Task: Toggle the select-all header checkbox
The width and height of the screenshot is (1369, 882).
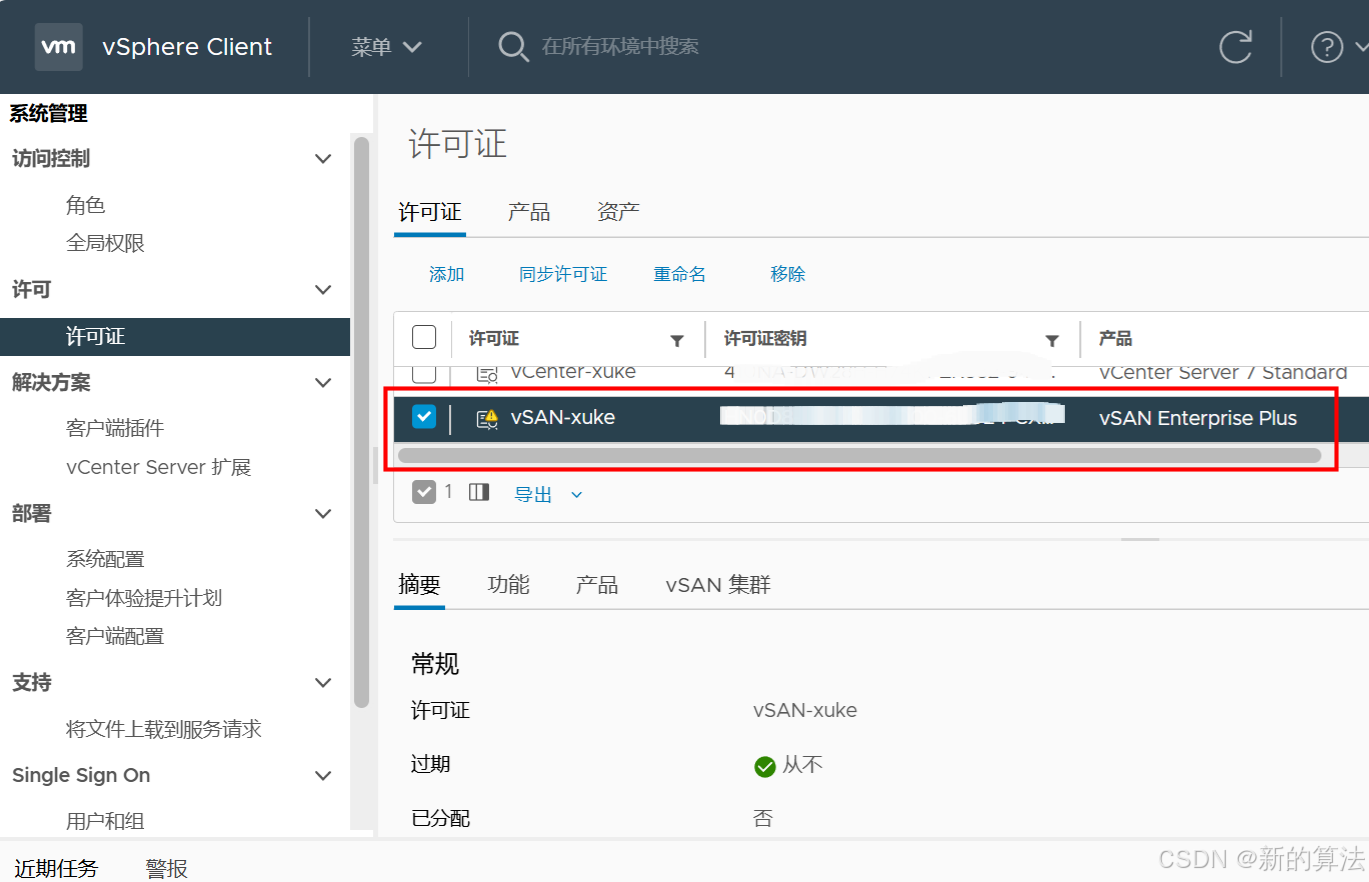Action: (424, 337)
